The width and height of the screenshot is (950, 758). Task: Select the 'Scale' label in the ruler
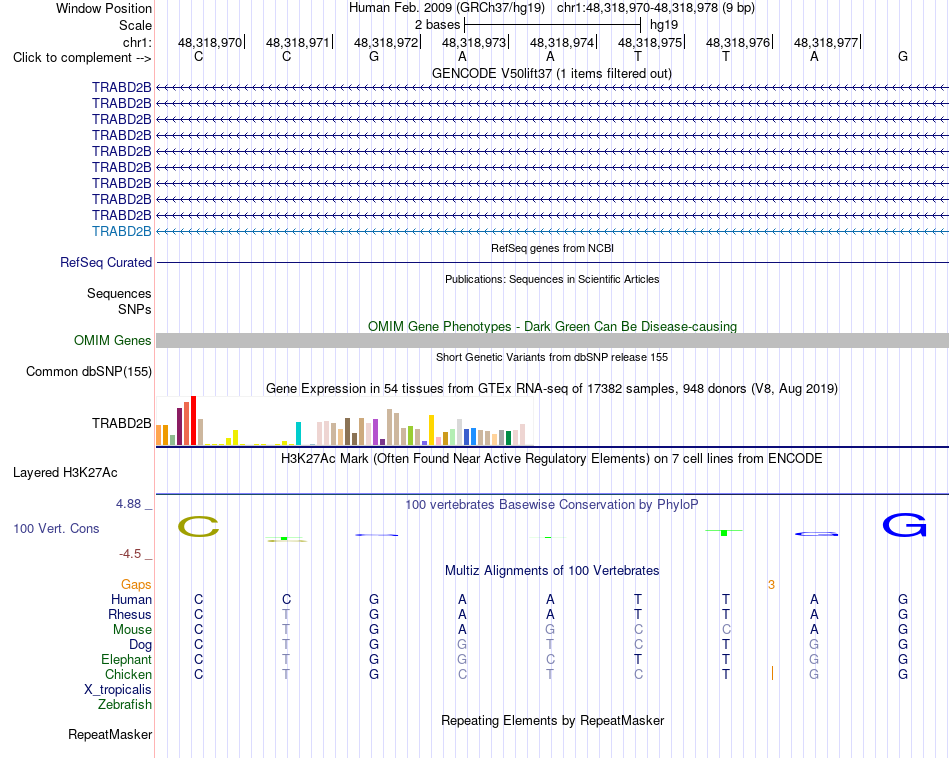pyautogui.click(x=135, y=25)
